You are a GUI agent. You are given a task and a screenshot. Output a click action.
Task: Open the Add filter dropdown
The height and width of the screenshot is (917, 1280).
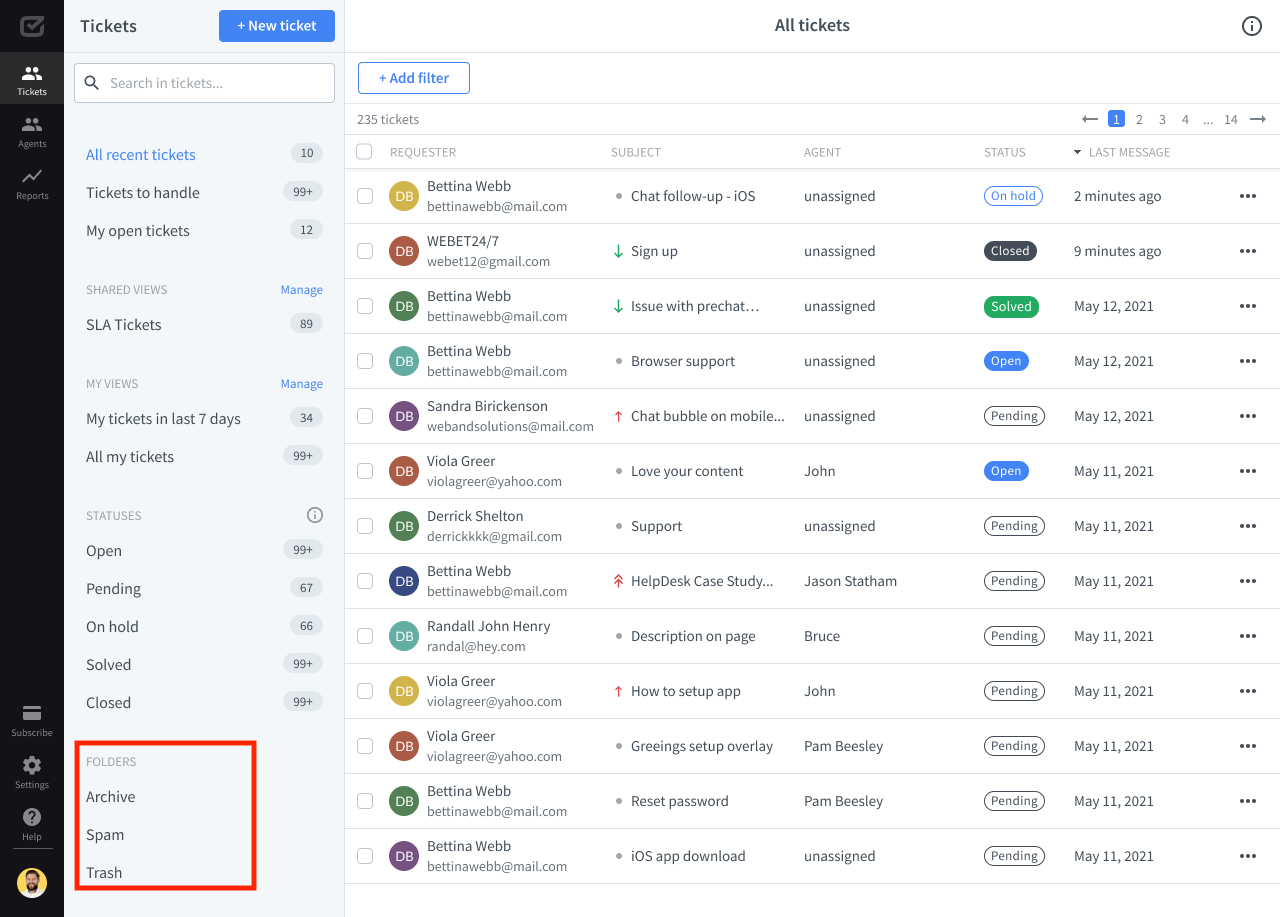coord(414,78)
